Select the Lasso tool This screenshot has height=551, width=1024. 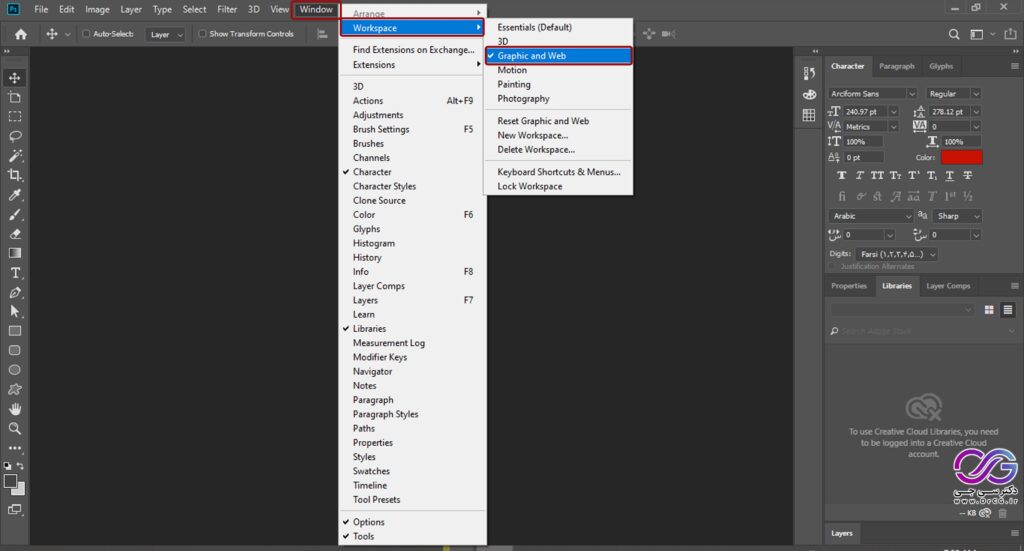14,136
